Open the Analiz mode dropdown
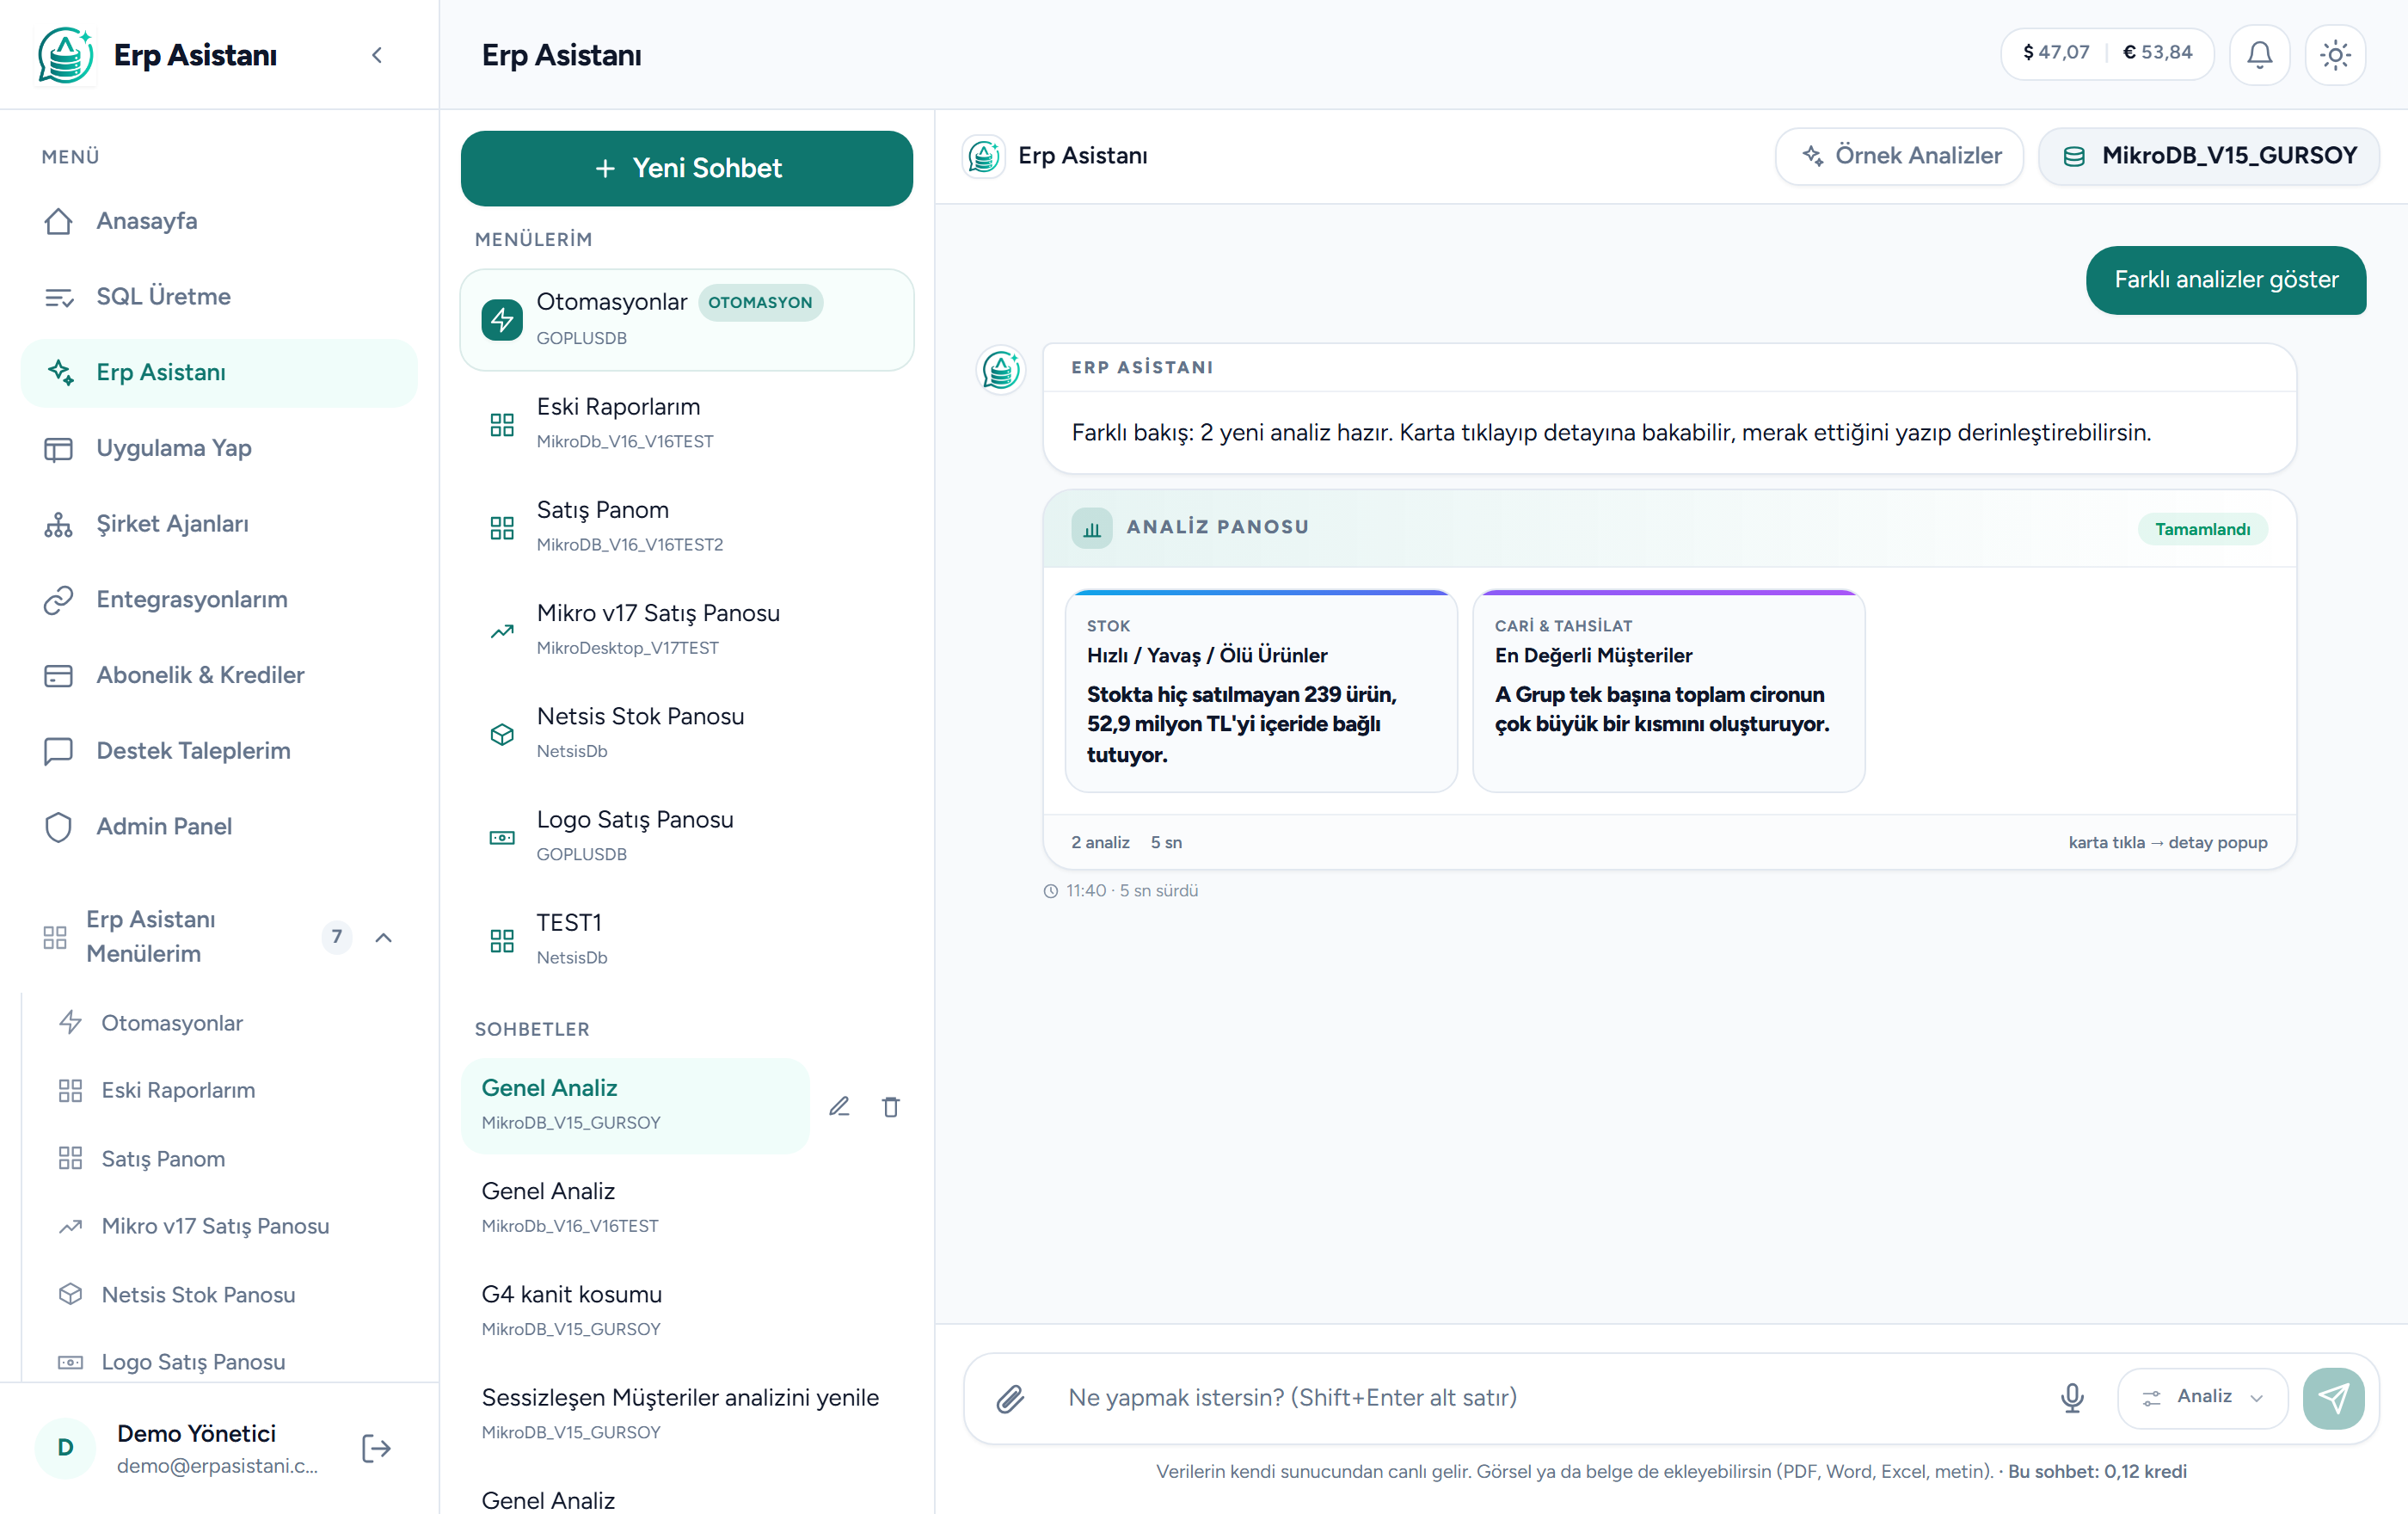Viewport: 2408px width, 1514px height. pyautogui.click(x=2202, y=1399)
